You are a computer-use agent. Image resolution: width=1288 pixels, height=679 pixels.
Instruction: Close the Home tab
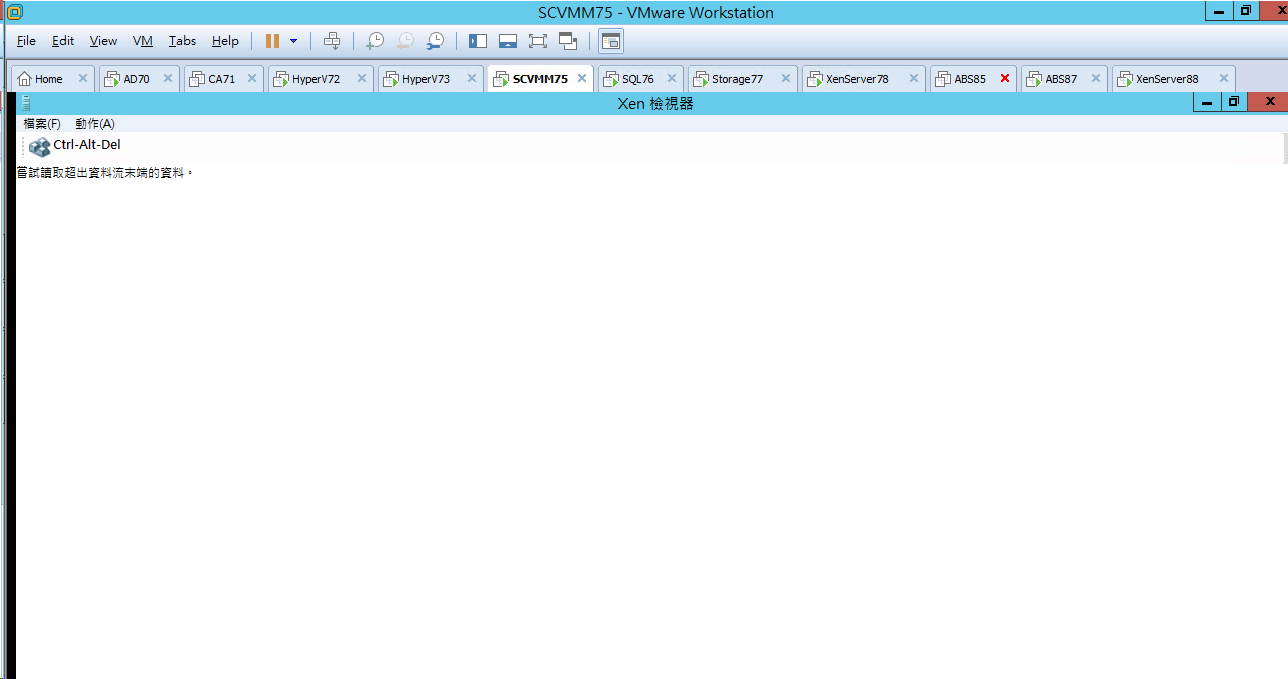[83, 78]
